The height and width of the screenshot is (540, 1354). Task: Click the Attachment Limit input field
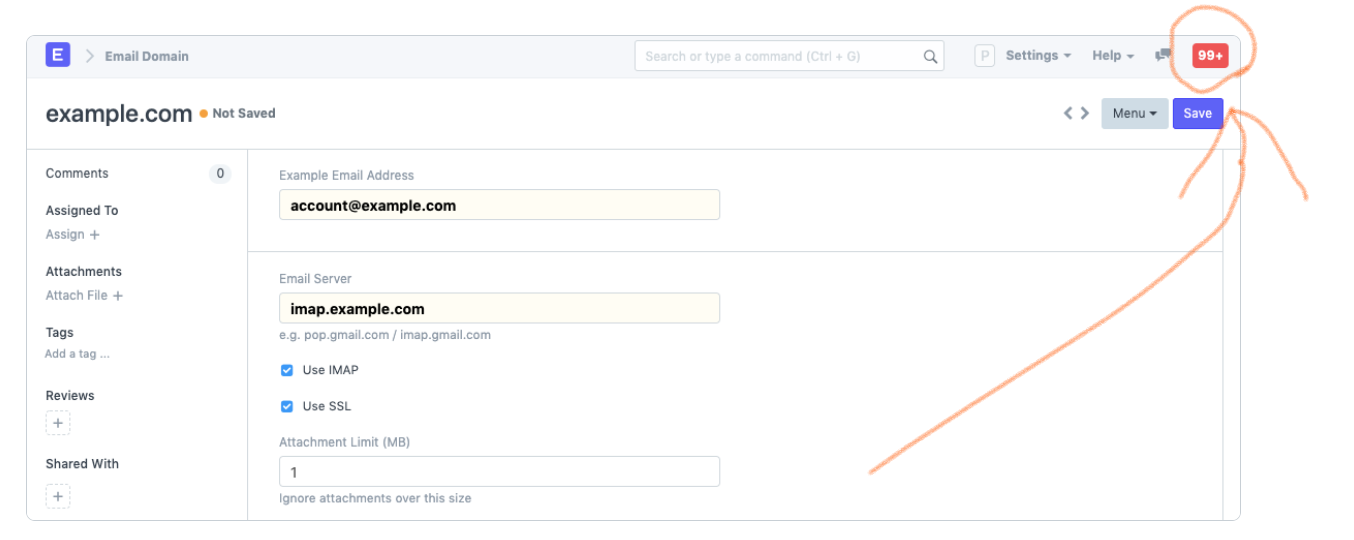click(499, 472)
